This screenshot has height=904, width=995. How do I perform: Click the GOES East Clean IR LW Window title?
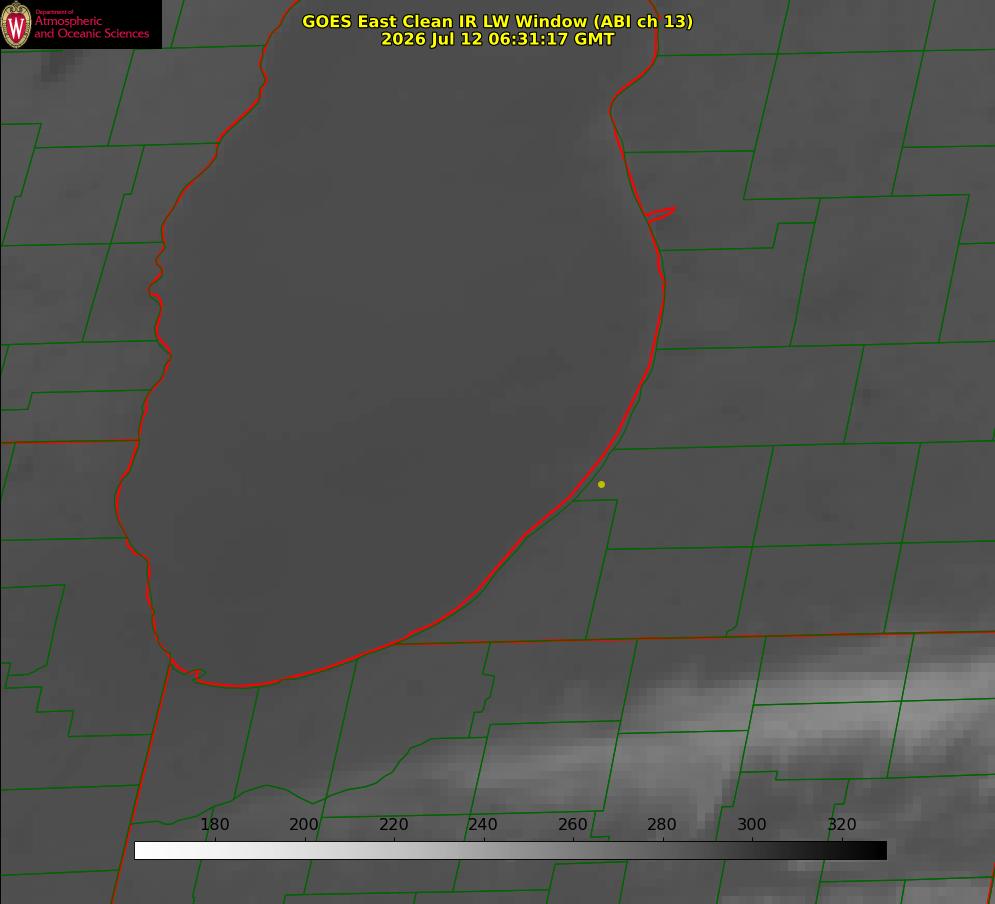click(x=498, y=21)
